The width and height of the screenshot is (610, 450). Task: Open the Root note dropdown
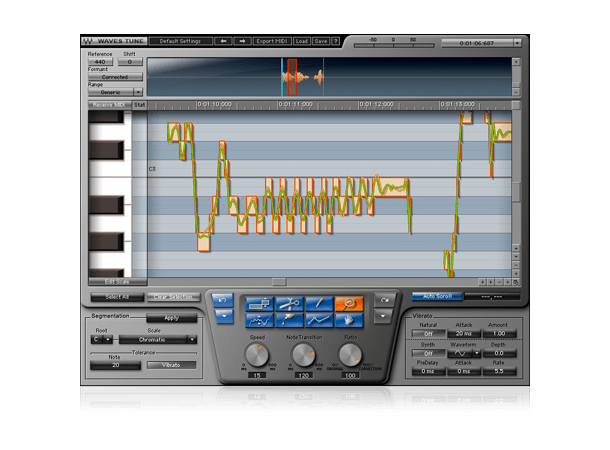109,340
